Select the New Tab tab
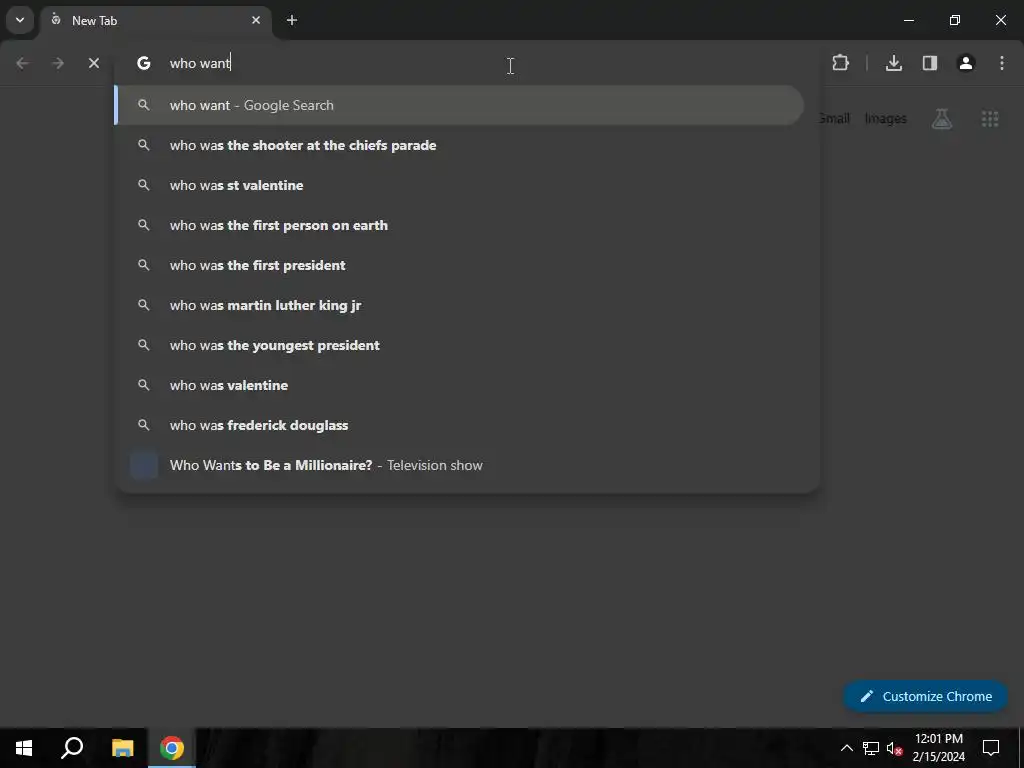The width and height of the screenshot is (1024, 768). [157, 20]
